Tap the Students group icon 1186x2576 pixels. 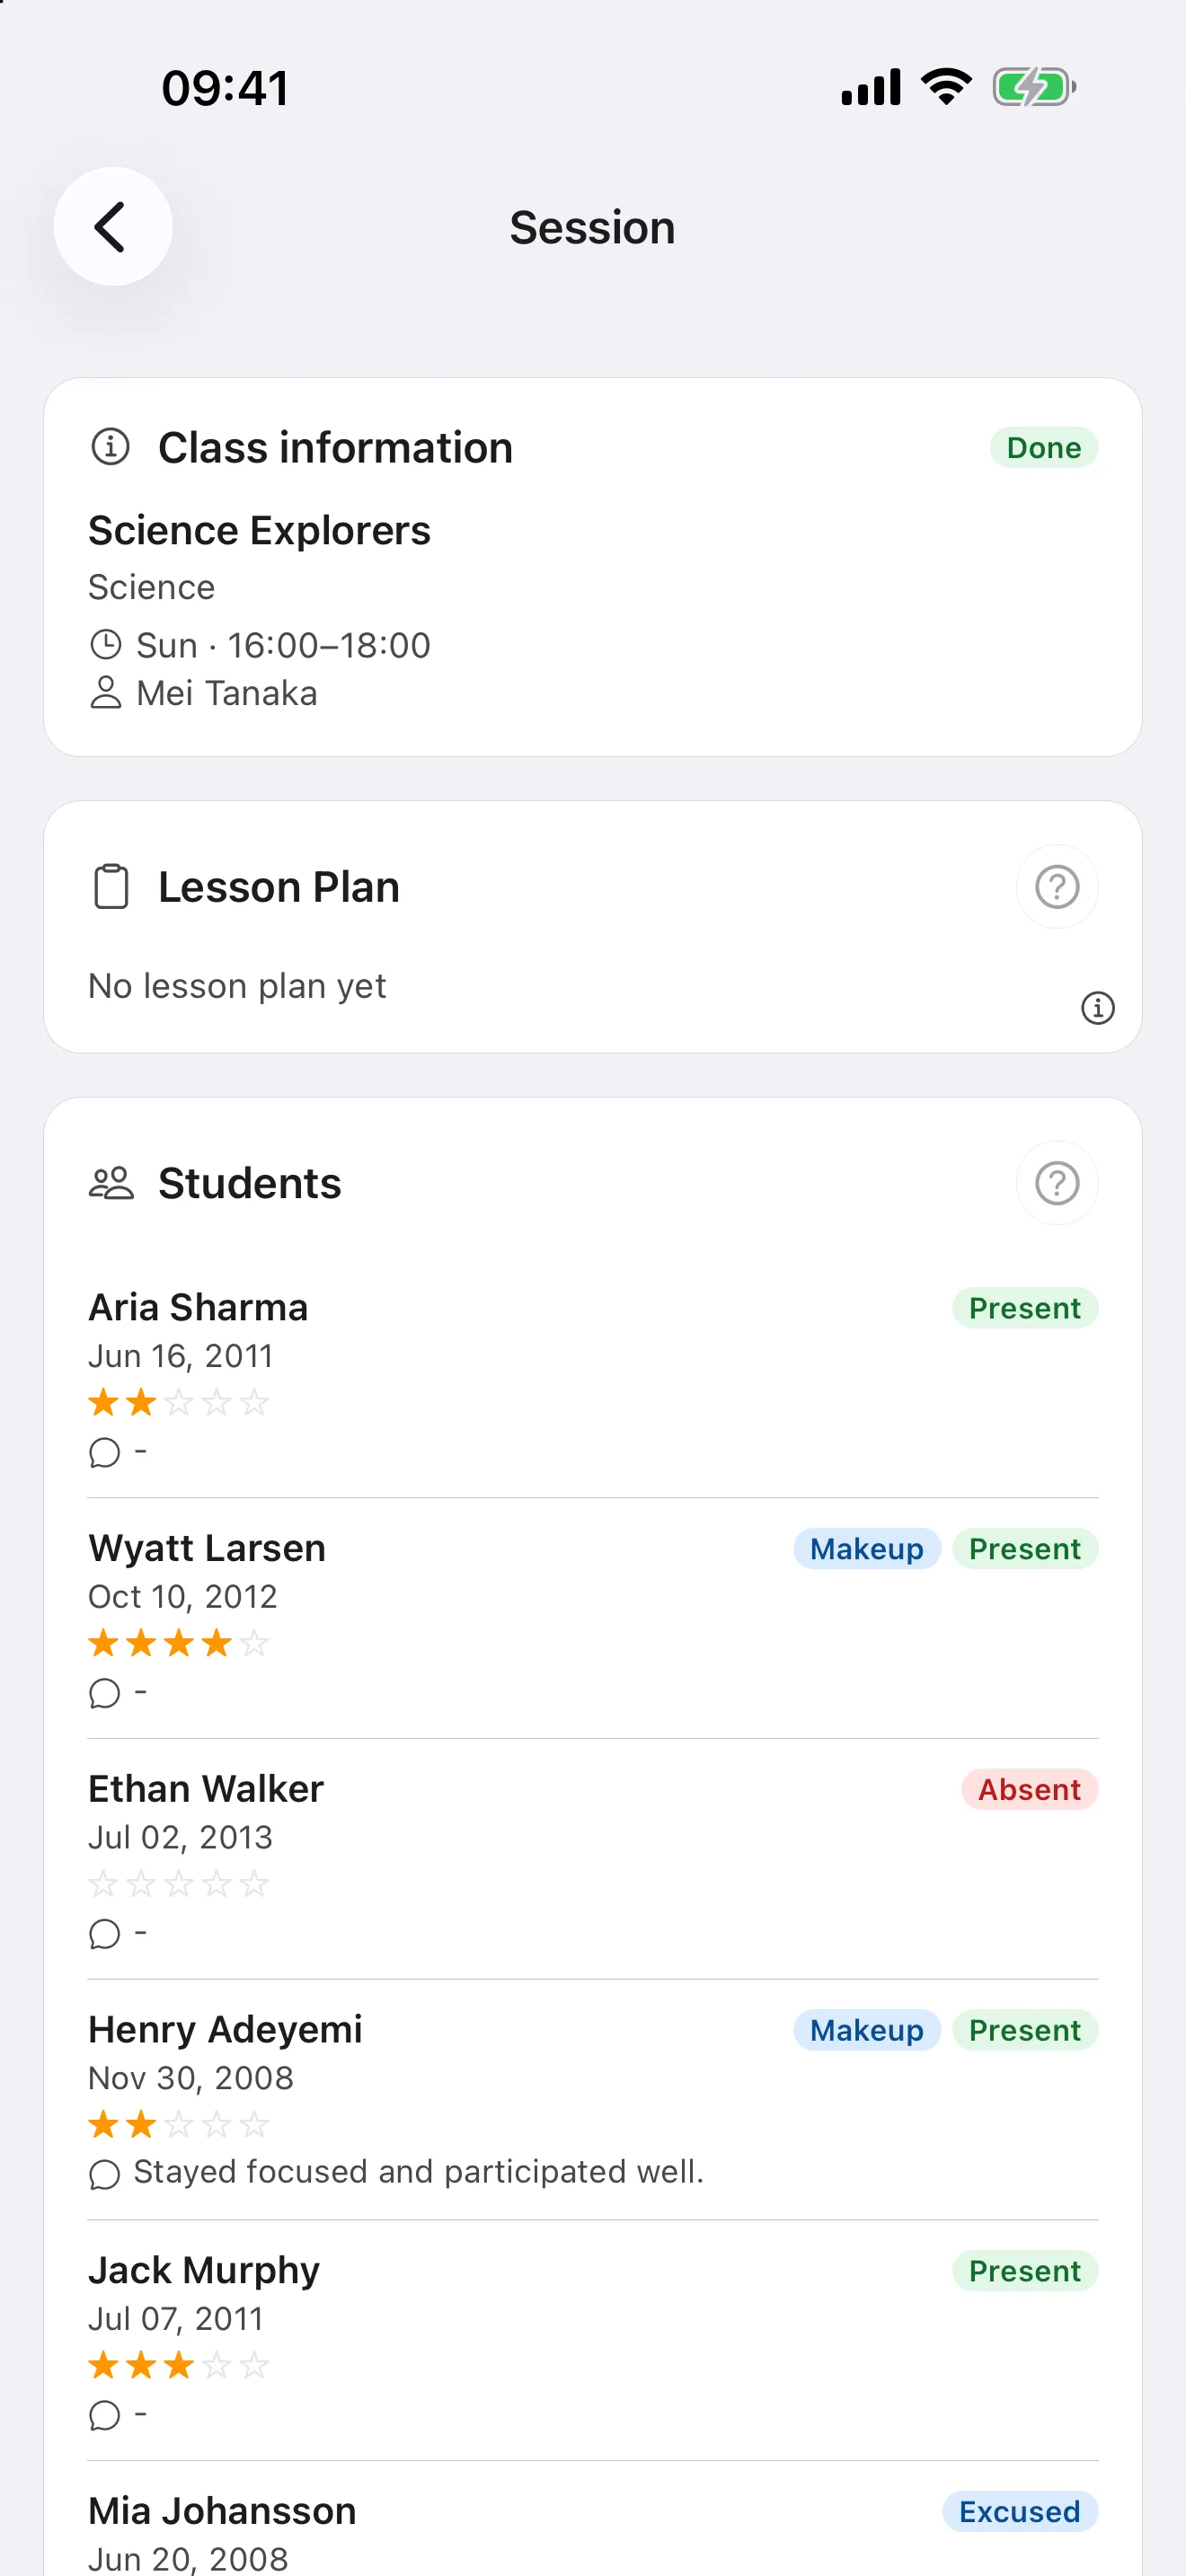[111, 1183]
